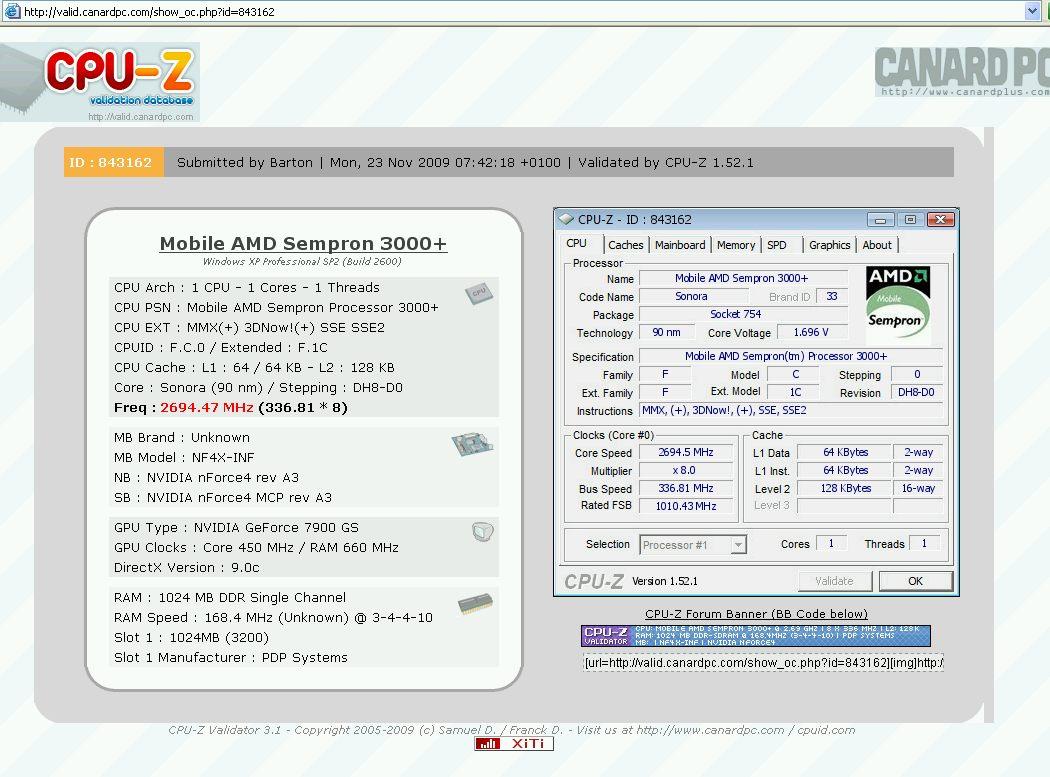The height and width of the screenshot is (777, 1050).
Task: Click the Level 2 associativity 16-way
Action: [918, 488]
